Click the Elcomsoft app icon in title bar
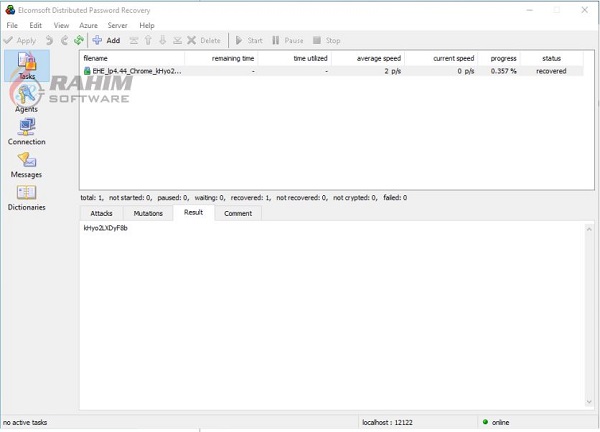 coord(10,10)
